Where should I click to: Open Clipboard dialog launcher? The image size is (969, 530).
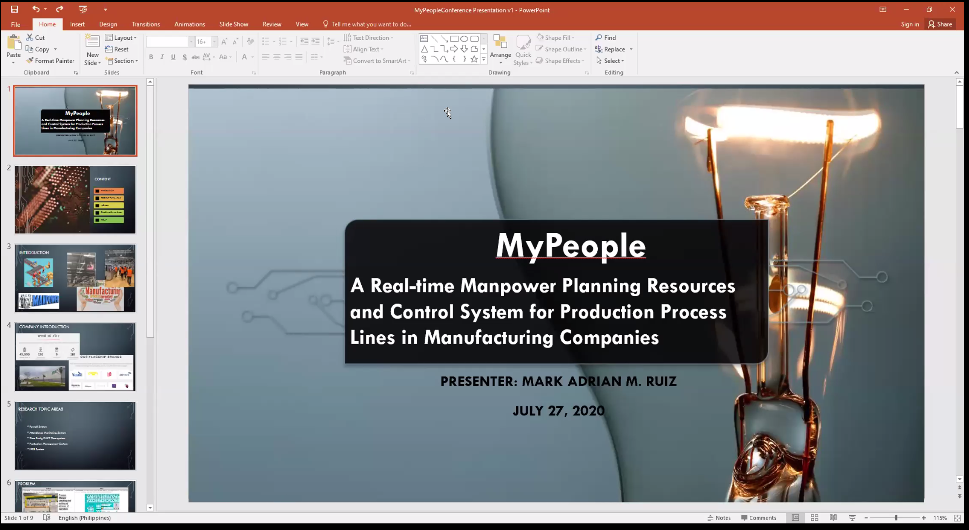(76, 73)
